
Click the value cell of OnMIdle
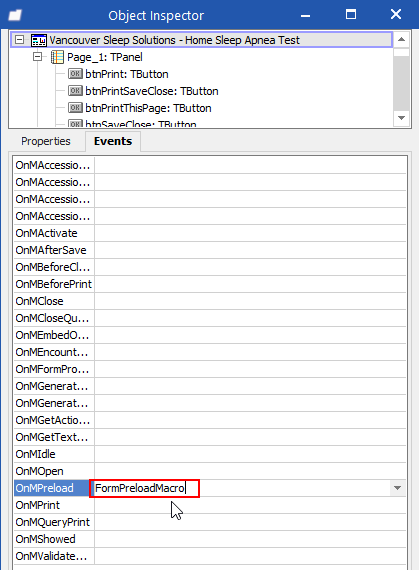point(250,454)
